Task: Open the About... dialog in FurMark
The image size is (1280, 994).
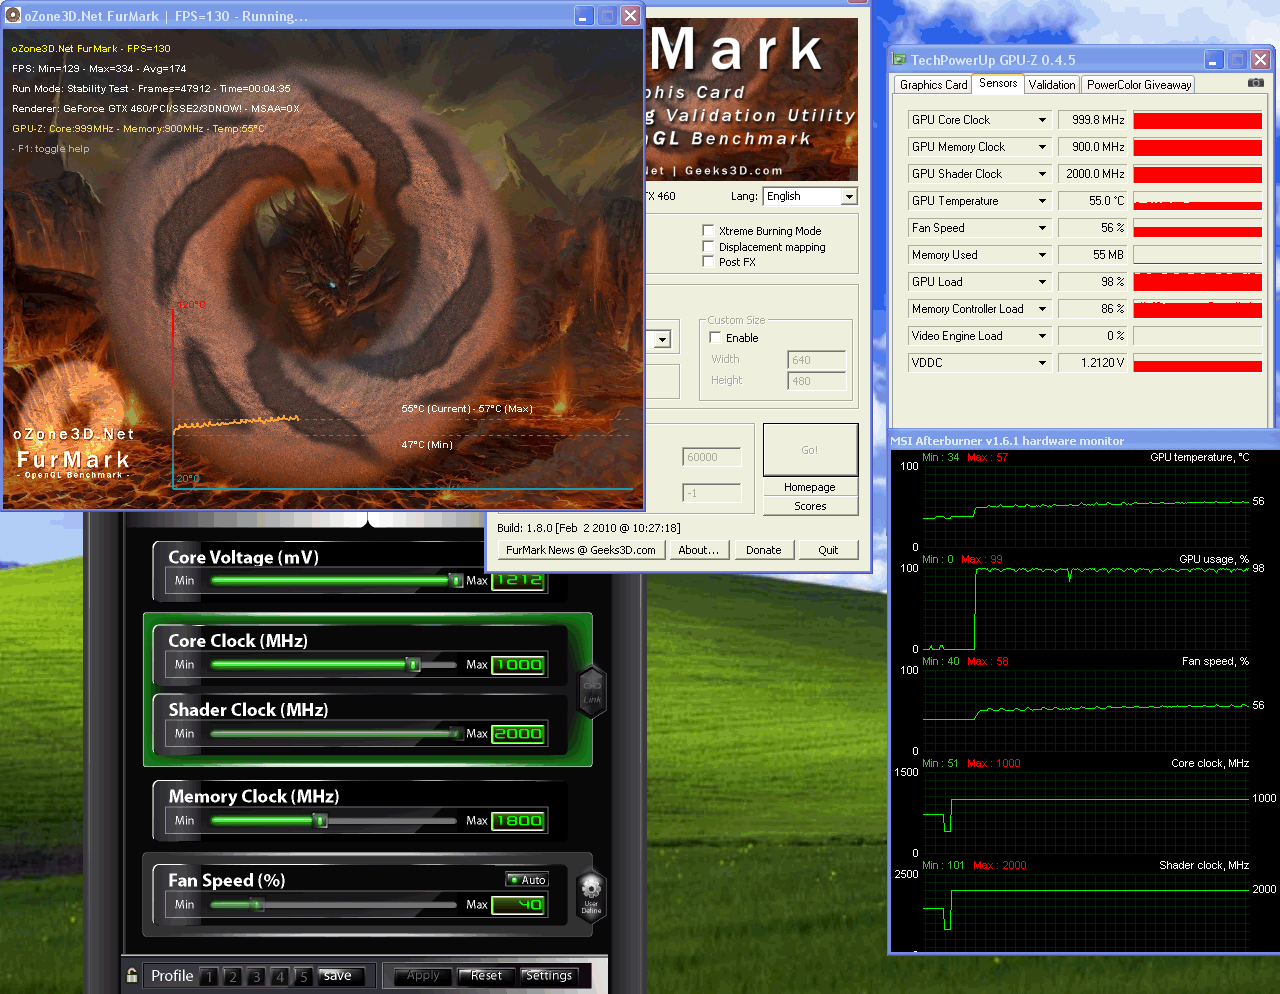Action: (x=698, y=550)
